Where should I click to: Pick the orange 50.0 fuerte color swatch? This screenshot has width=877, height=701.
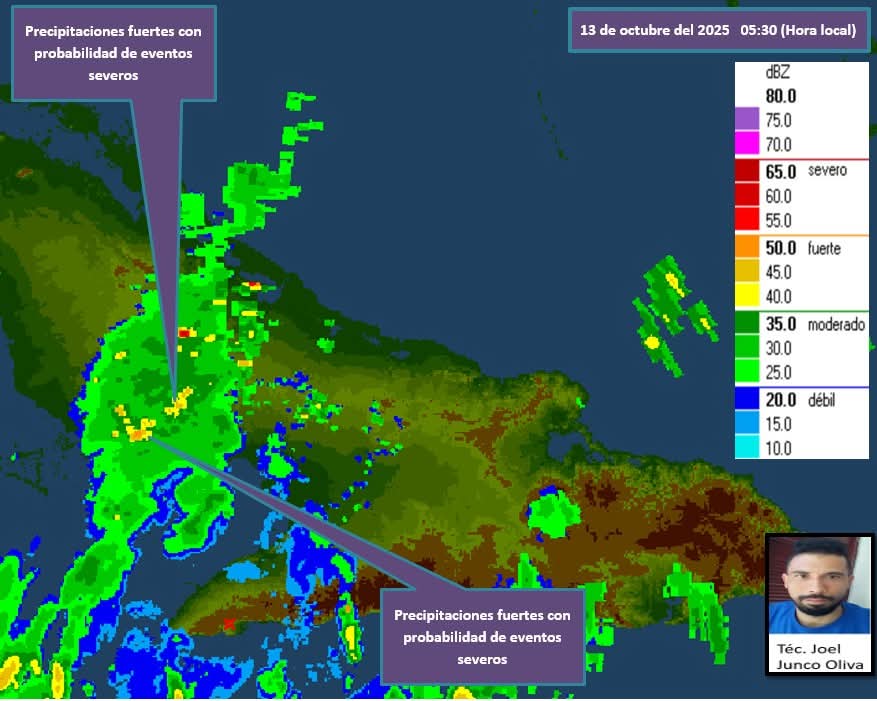[748, 247]
